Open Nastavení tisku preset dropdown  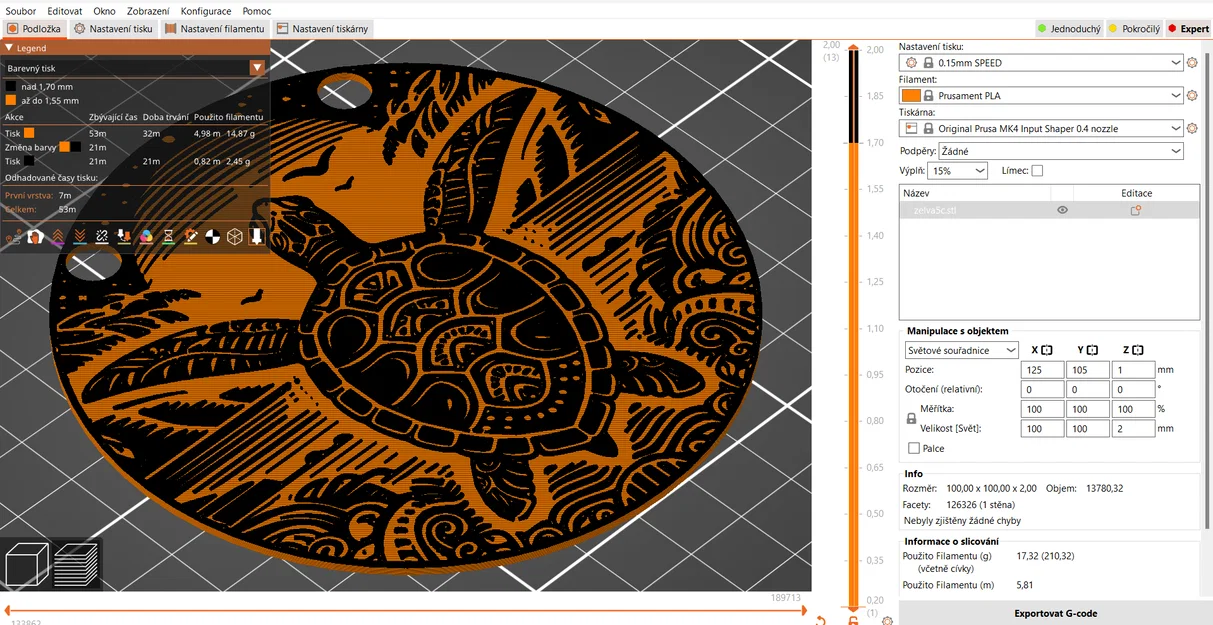1041,62
